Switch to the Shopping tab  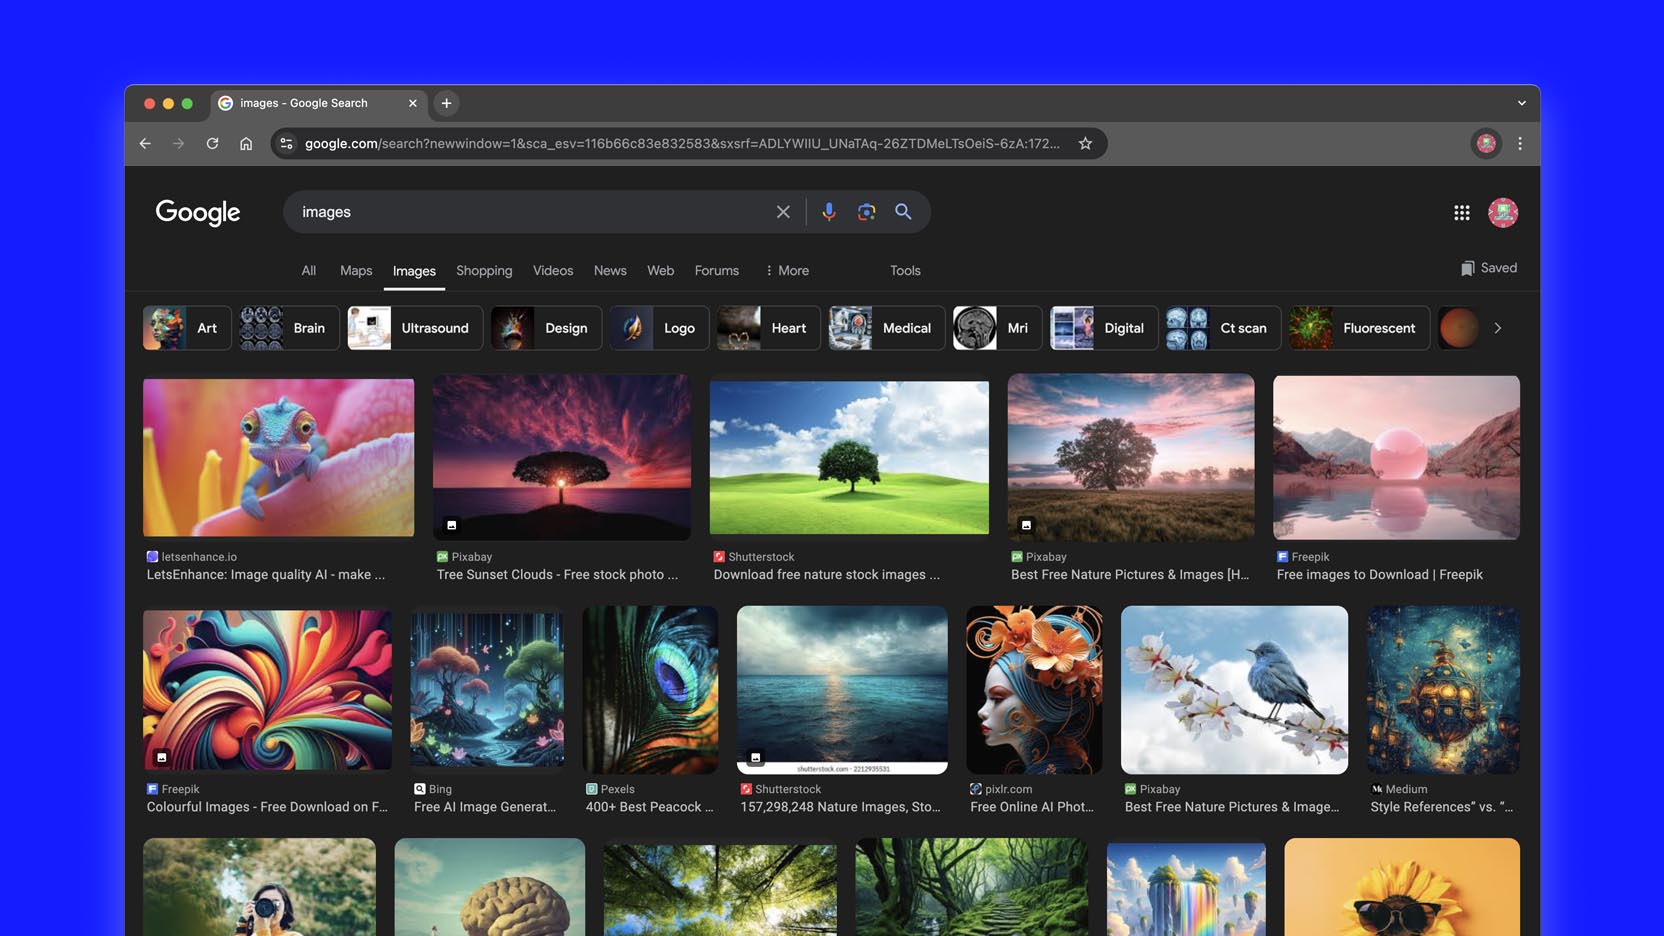click(x=484, y=271)
